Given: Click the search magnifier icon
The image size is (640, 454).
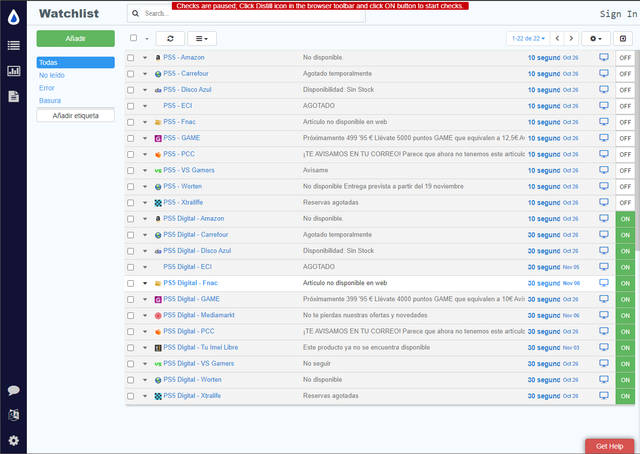Looking at the screenshot, I should (x=136, y=13).
